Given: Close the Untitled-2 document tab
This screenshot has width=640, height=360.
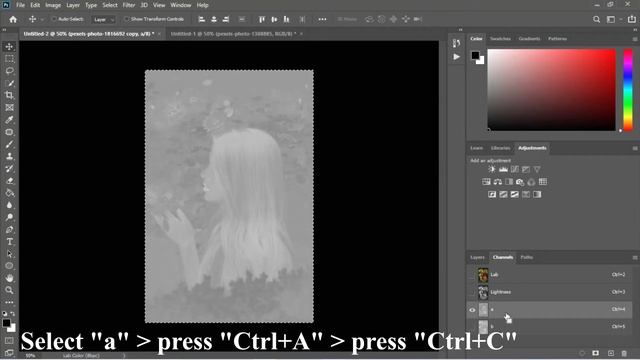Looking at the screenshot, I should 159,34.
